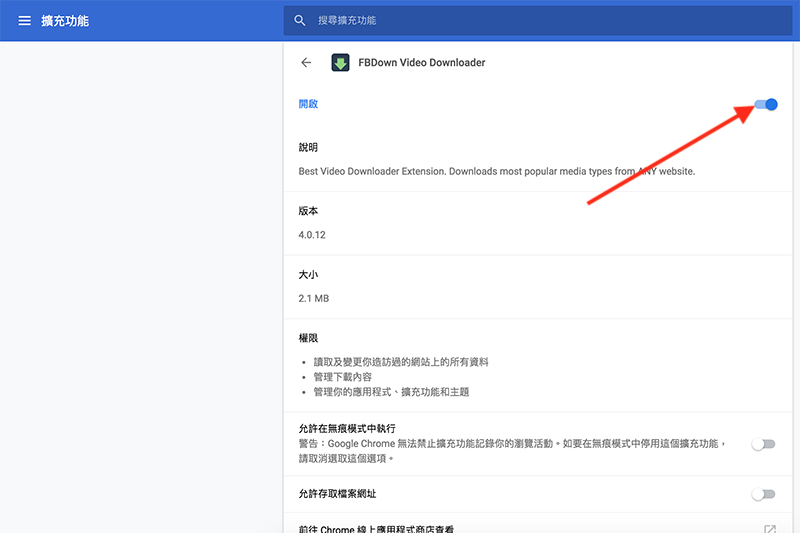Click the FBDown green download arrow icon
800x533 pixels.
(x=340, y=63)
